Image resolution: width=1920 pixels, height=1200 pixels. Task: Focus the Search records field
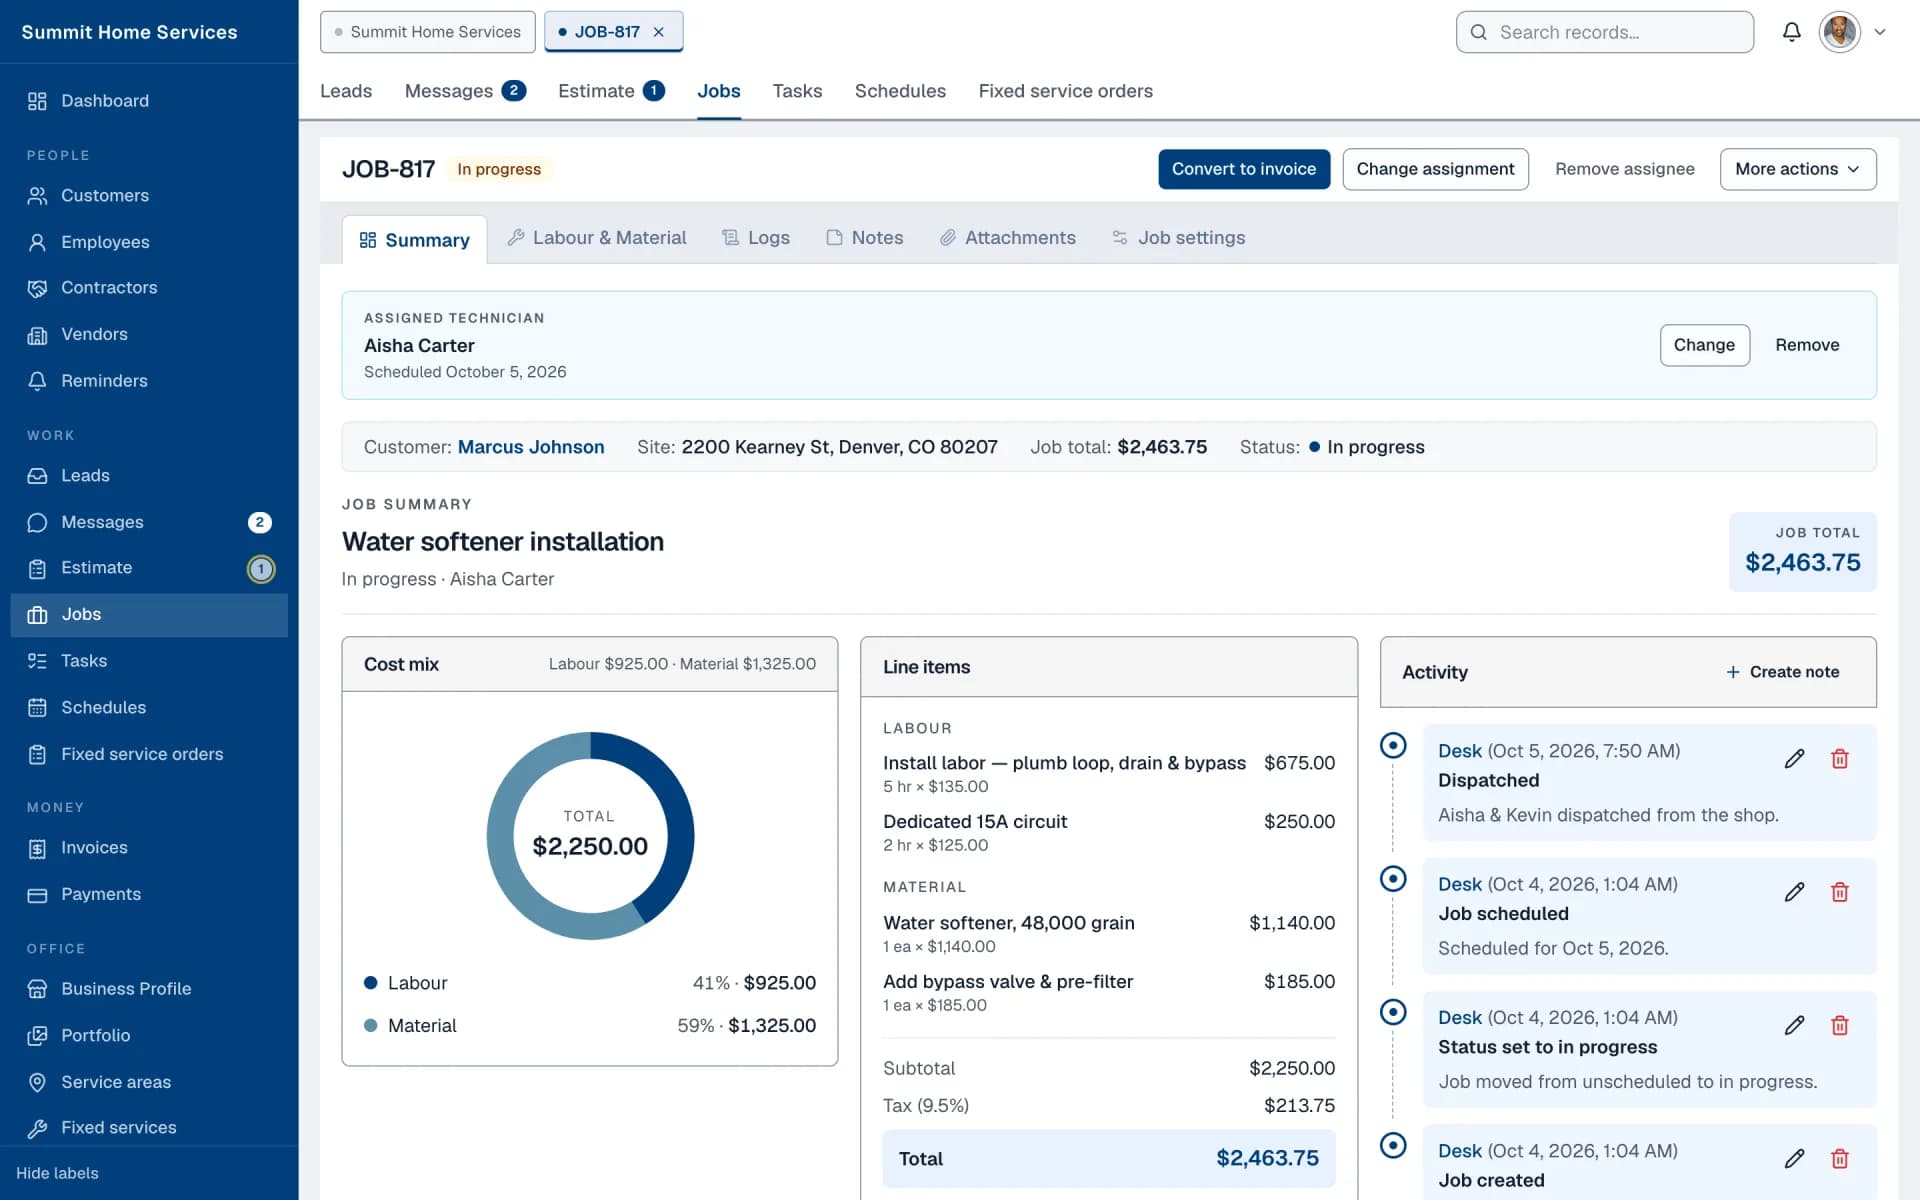1604,32
